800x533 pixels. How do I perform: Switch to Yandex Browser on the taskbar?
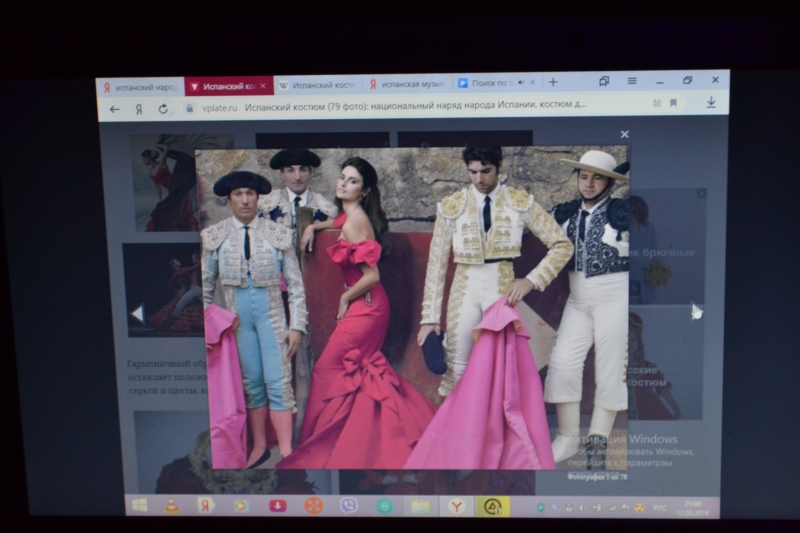point(456,506)
